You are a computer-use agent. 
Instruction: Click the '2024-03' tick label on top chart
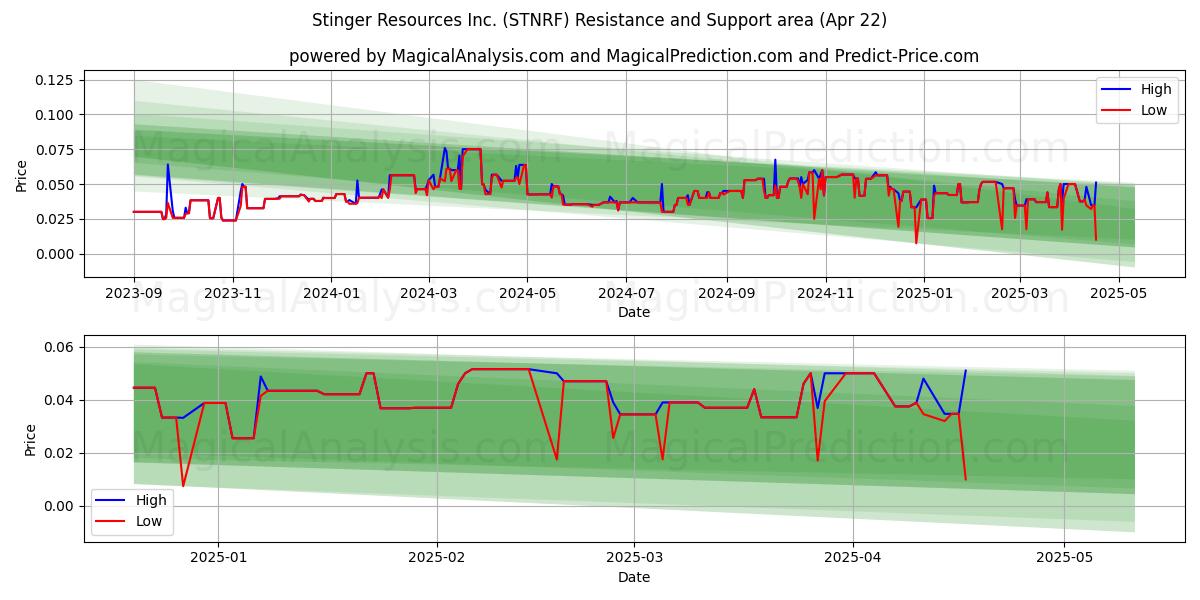coord(429,293)
